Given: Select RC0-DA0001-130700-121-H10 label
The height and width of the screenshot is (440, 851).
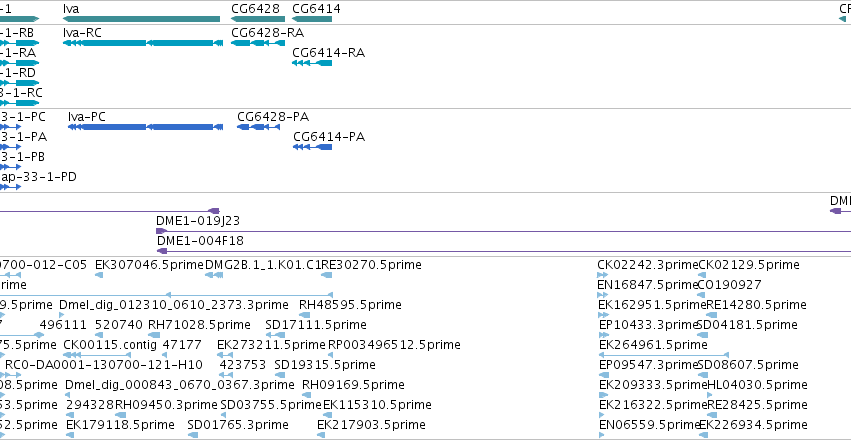Looking at the screenshot, I should 104,365.
